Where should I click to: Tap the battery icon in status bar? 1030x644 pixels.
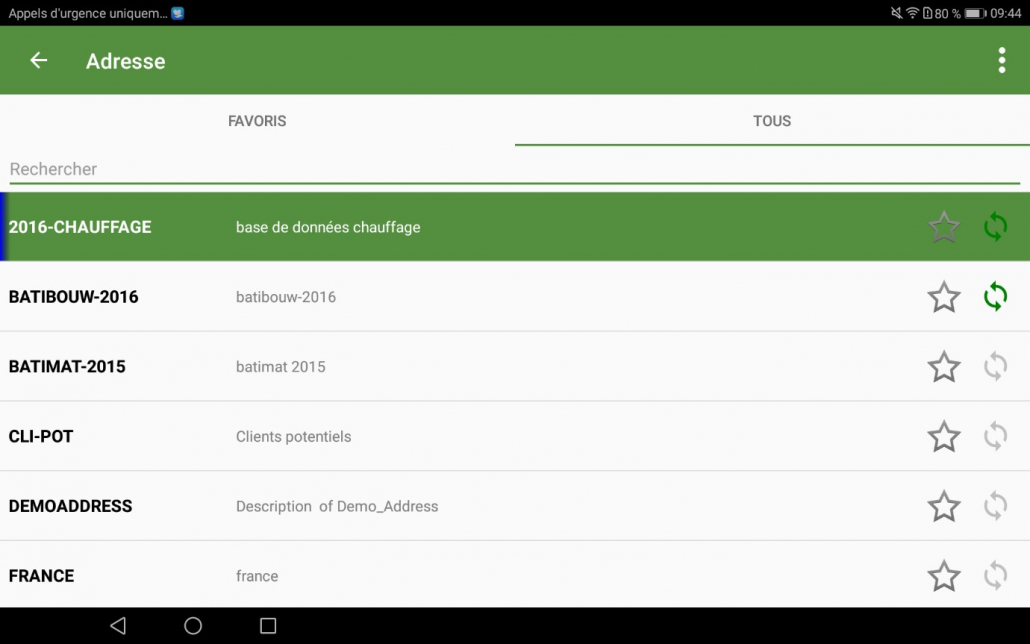[x=975, y=13]
